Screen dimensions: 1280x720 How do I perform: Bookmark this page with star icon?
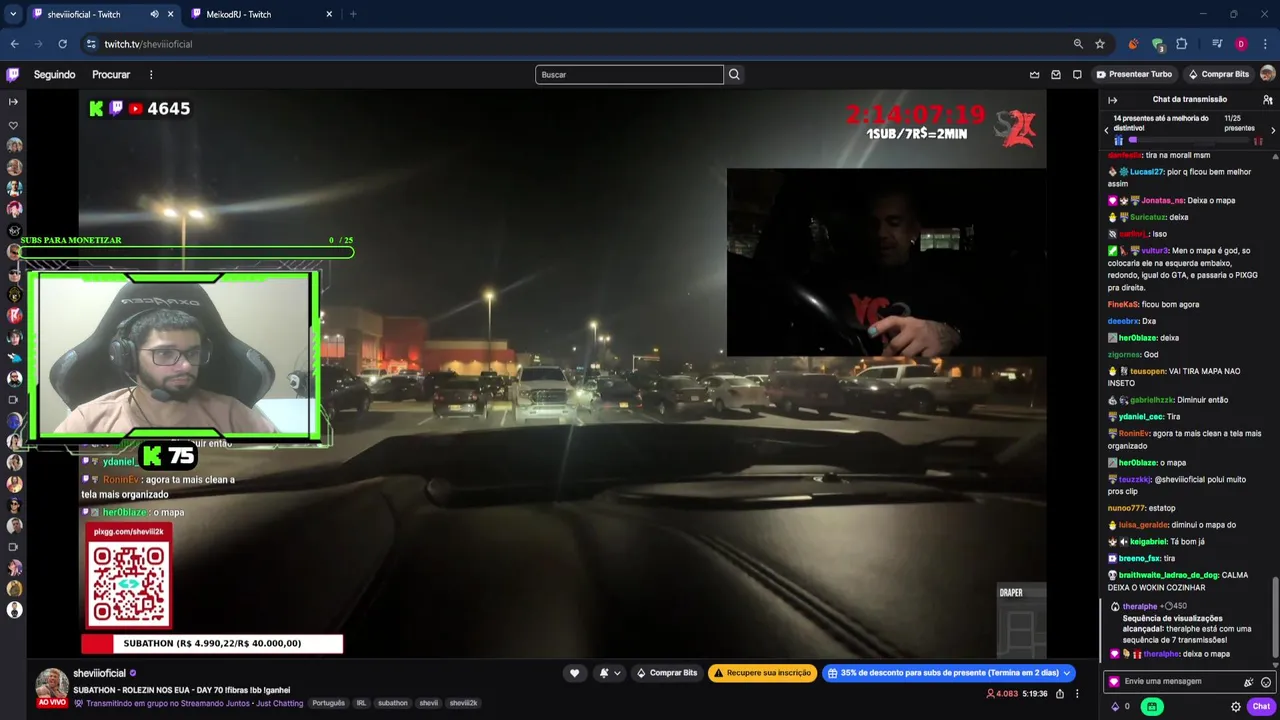coord(1100,44)
